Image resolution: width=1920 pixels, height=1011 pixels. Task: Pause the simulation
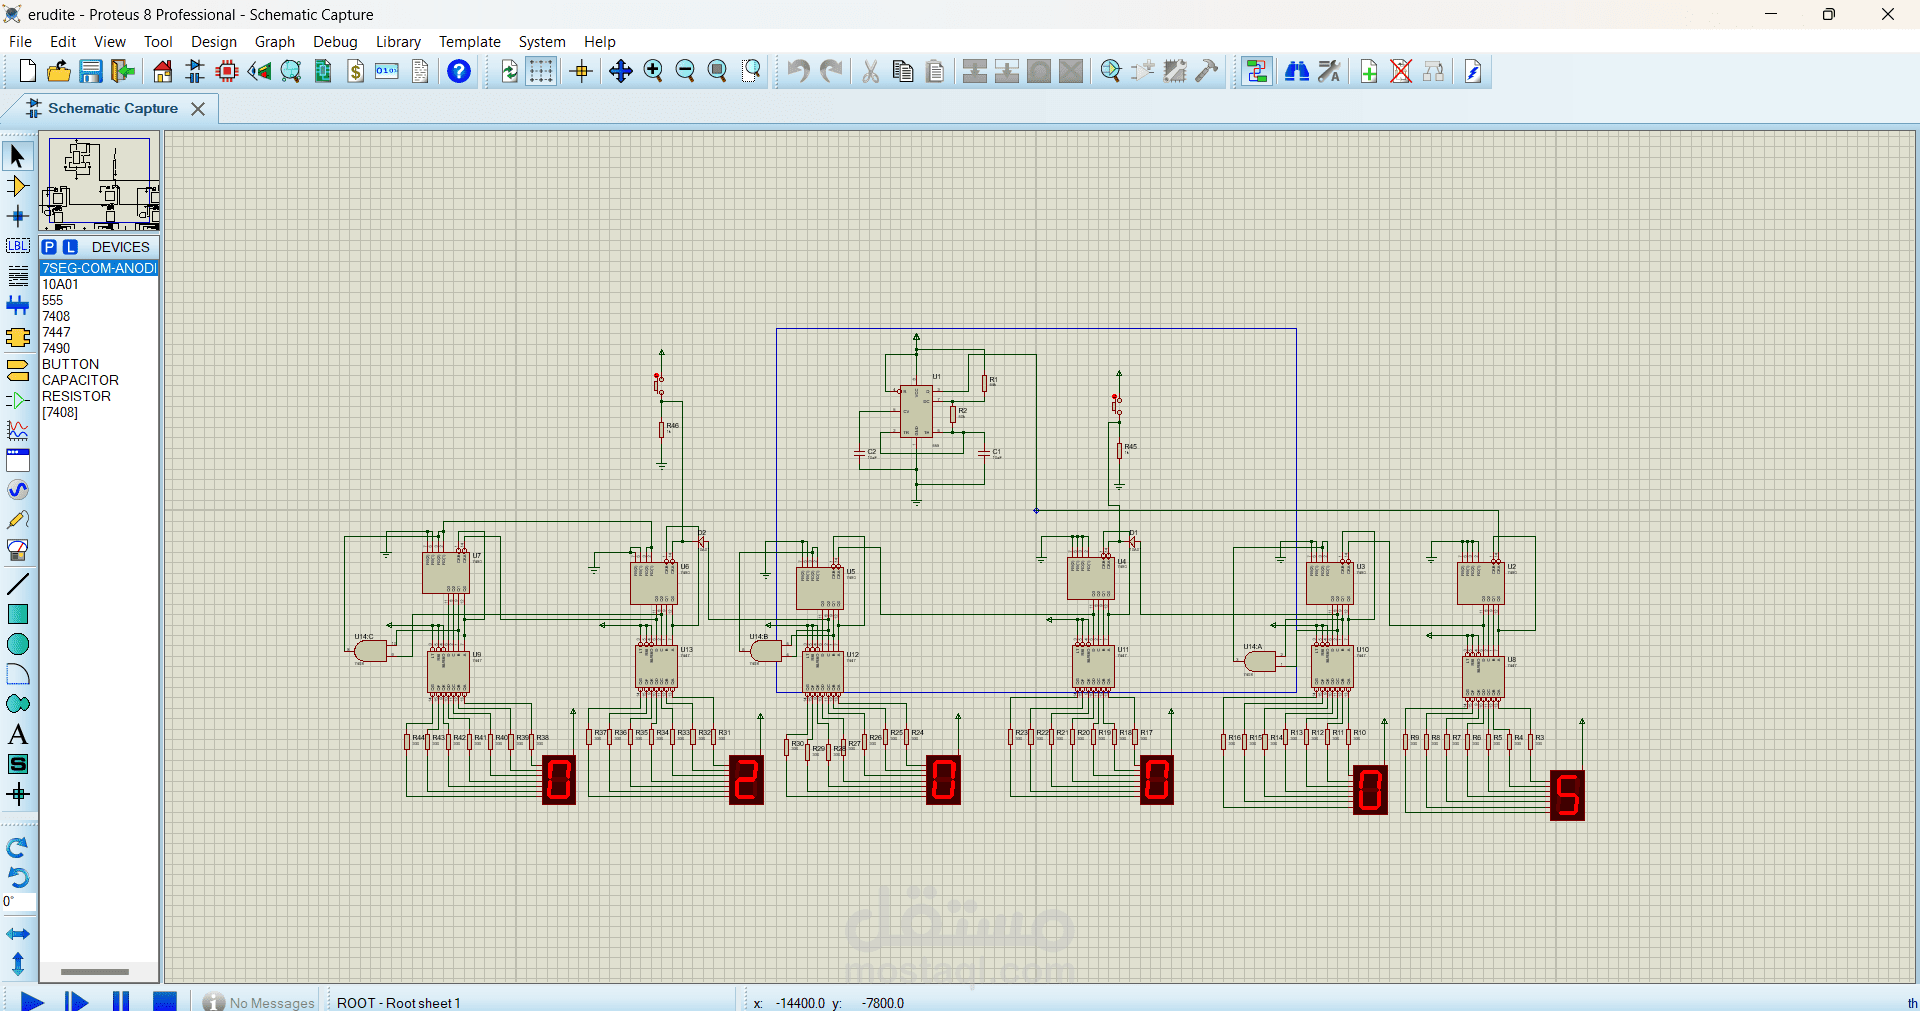click(x=121, y=1001)
